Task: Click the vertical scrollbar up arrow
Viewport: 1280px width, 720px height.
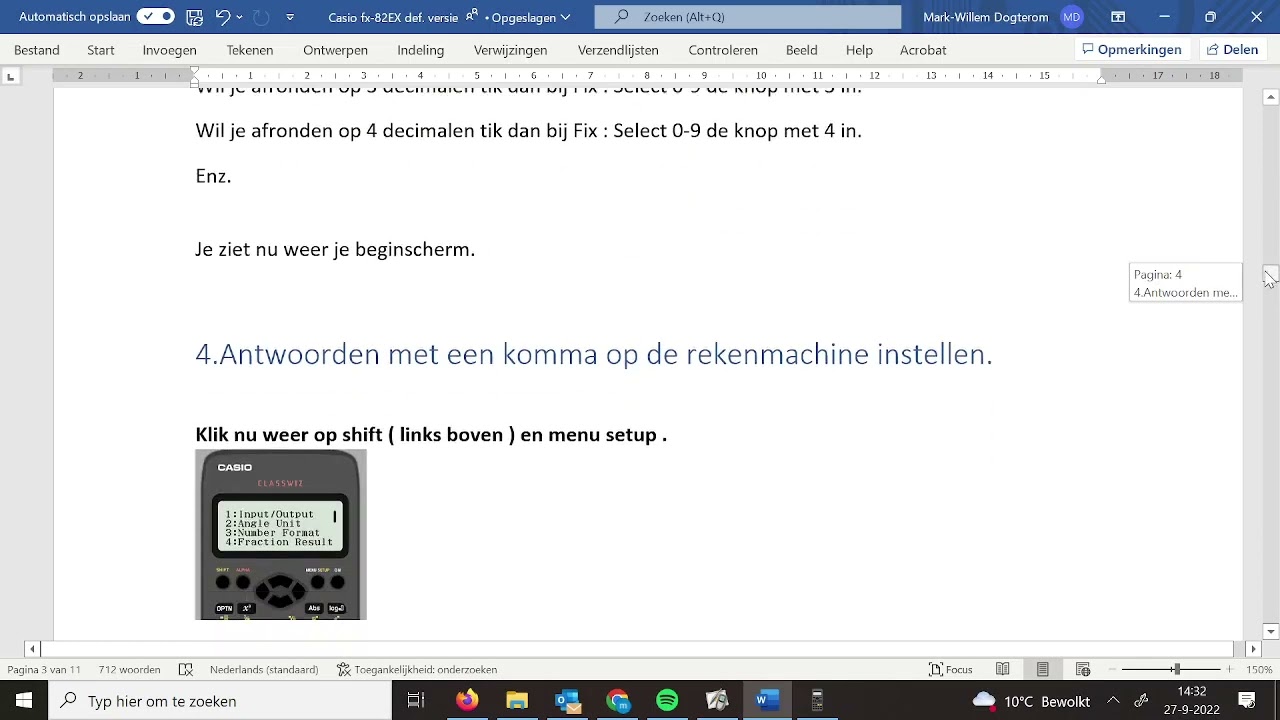Action: click(x=1270, y=97)
